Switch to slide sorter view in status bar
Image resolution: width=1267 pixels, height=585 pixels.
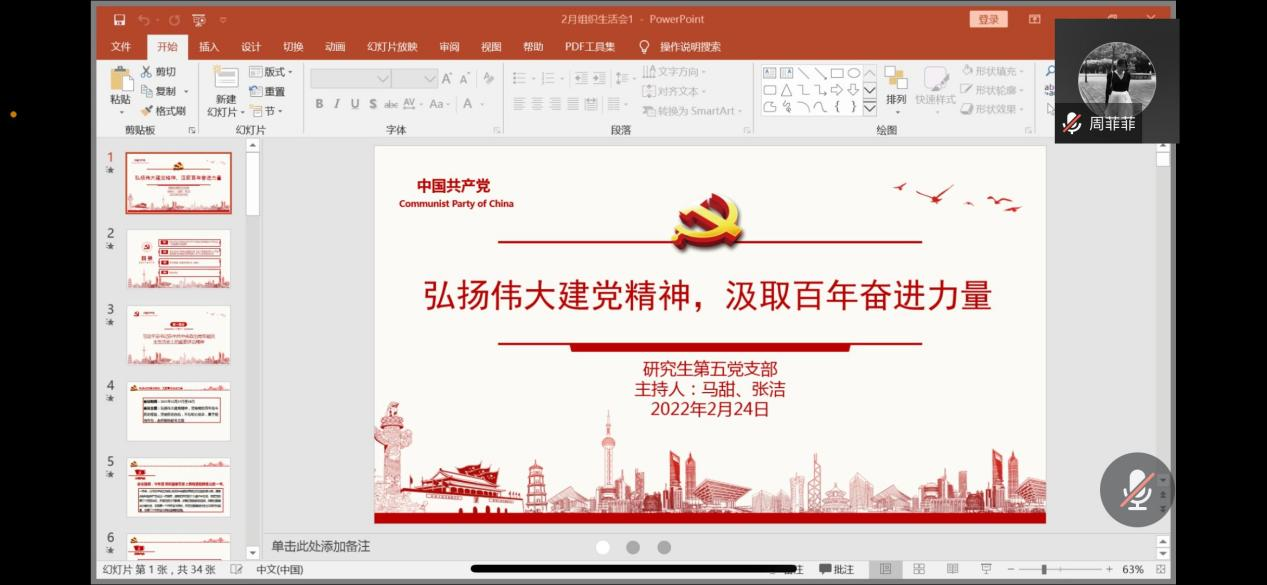pyautogui.click(x=919, y=569)
